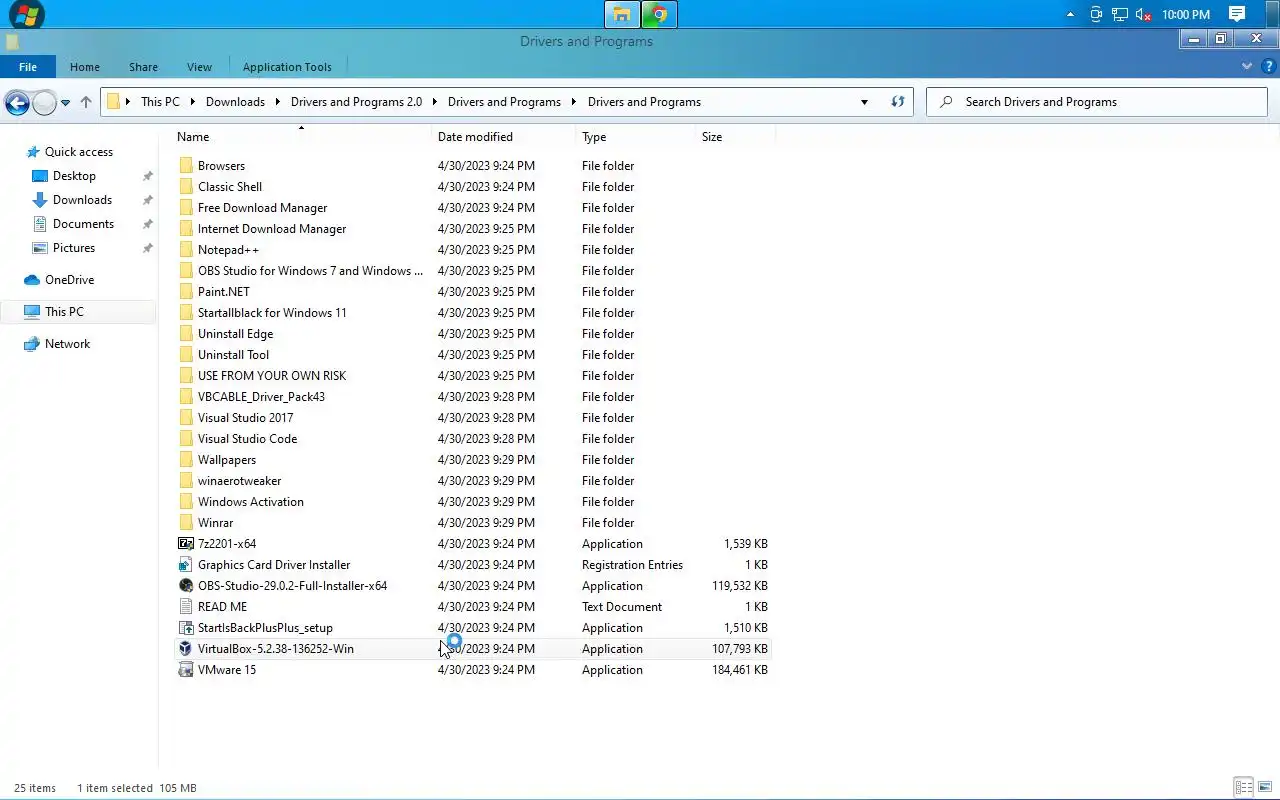
Task: Switch to details view layout button
Action: 1243,788
